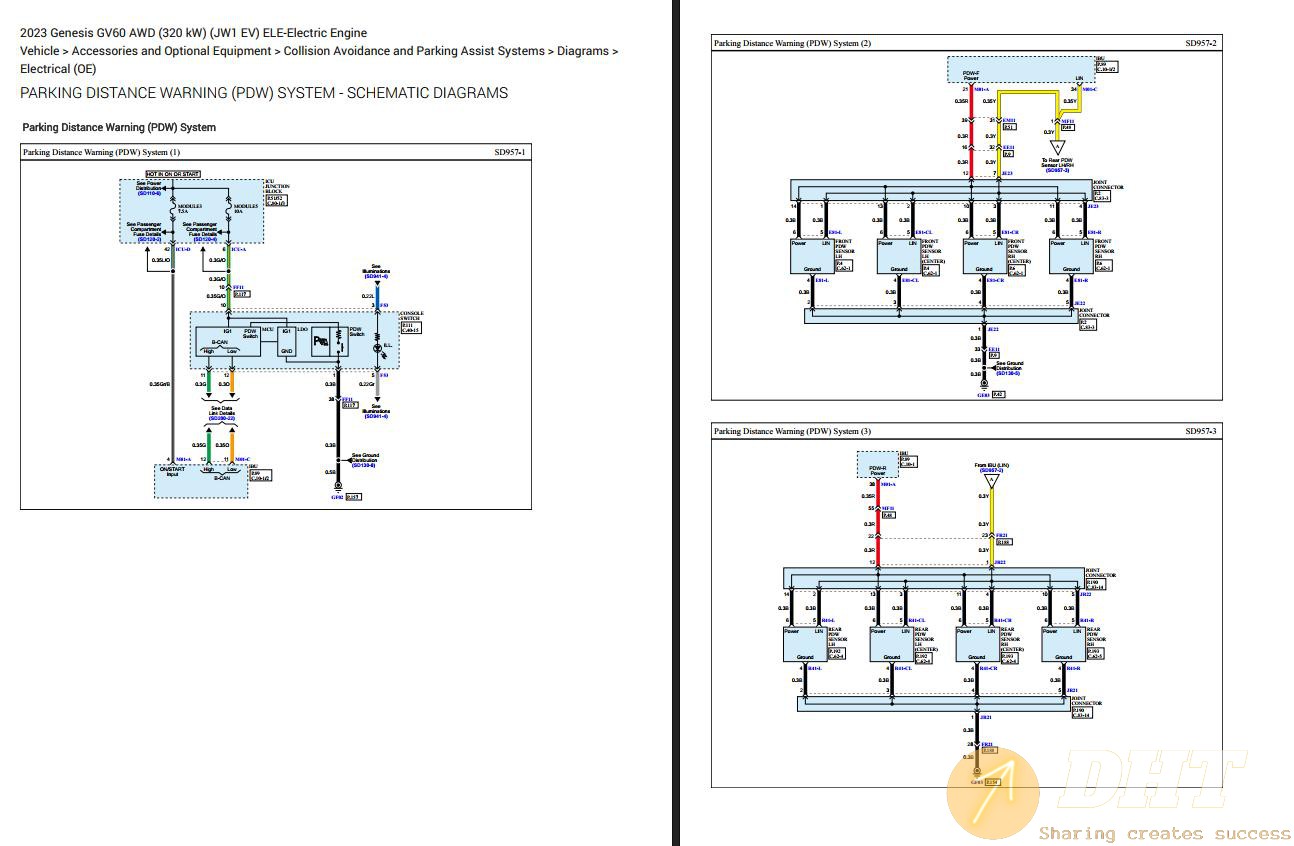Click the 'ICU JUNCTION BLOCK' label
Image resolution: width=1294 pixels, height=846 pixels.
(277, 187)
